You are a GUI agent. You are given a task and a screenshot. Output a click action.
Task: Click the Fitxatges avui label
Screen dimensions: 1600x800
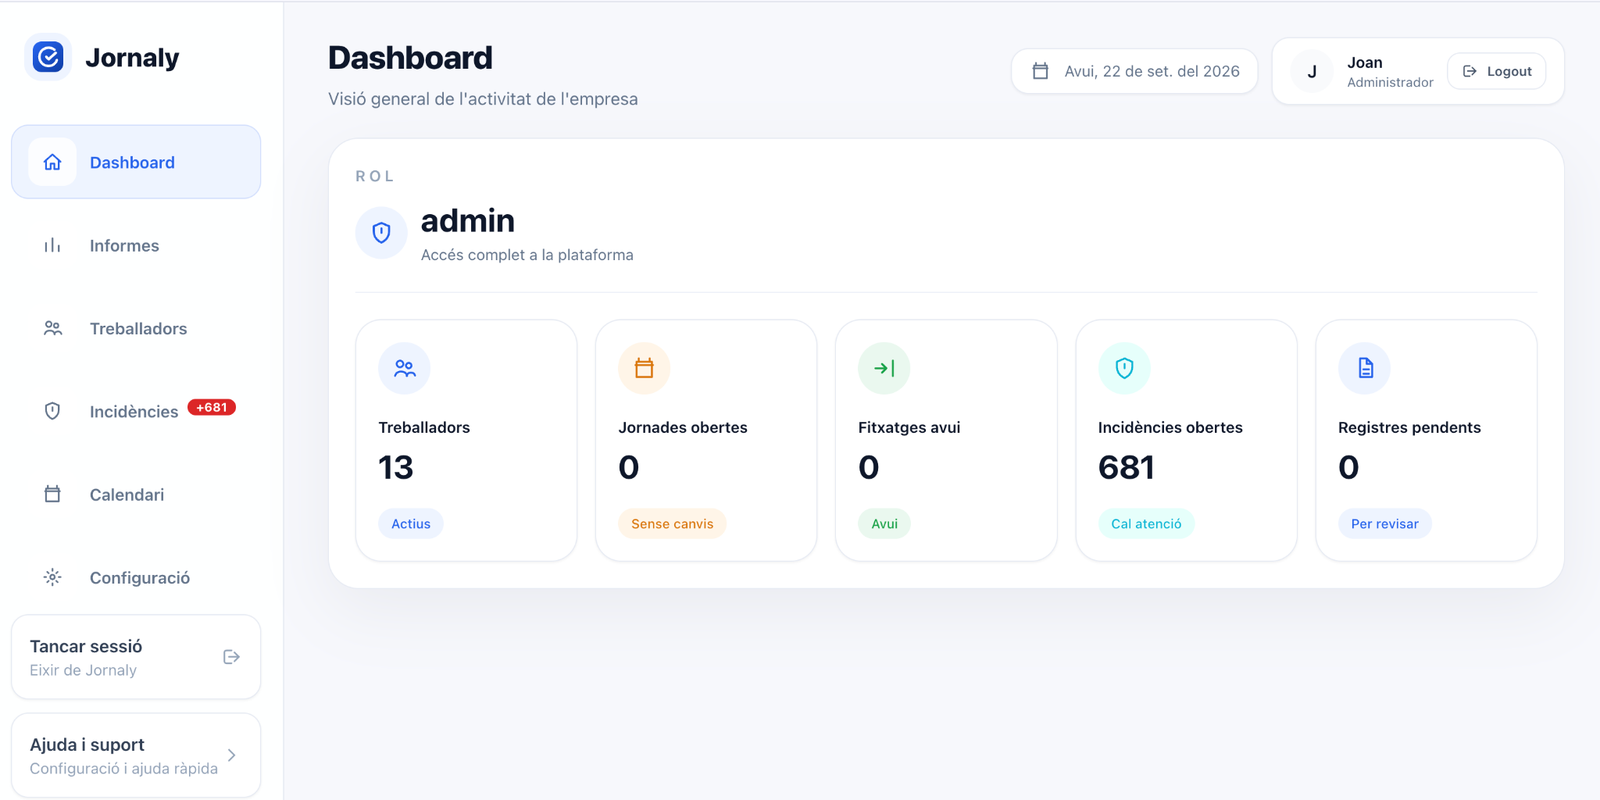[909, 427]
